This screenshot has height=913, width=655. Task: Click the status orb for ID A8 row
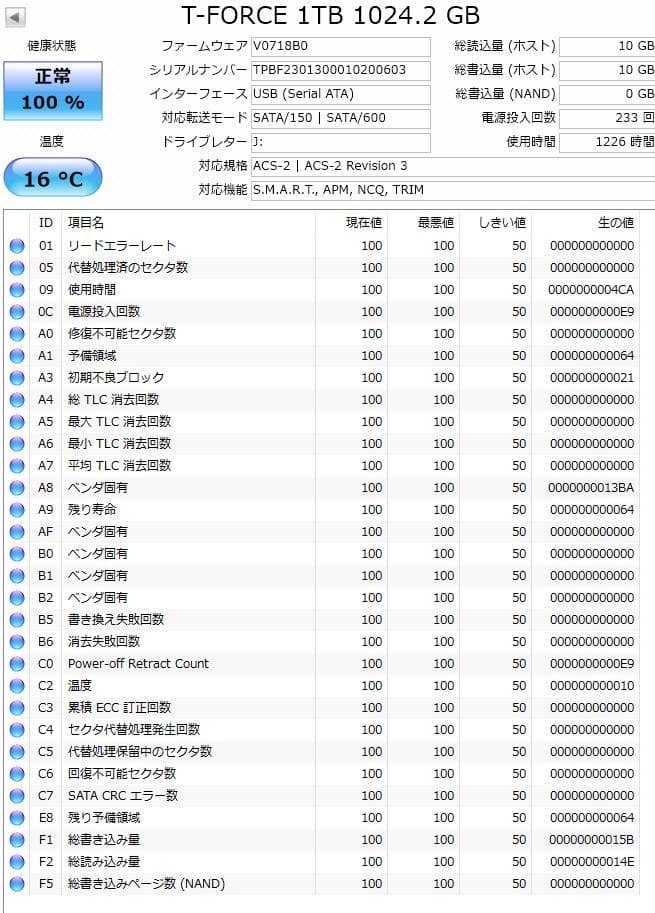(17, 488)
